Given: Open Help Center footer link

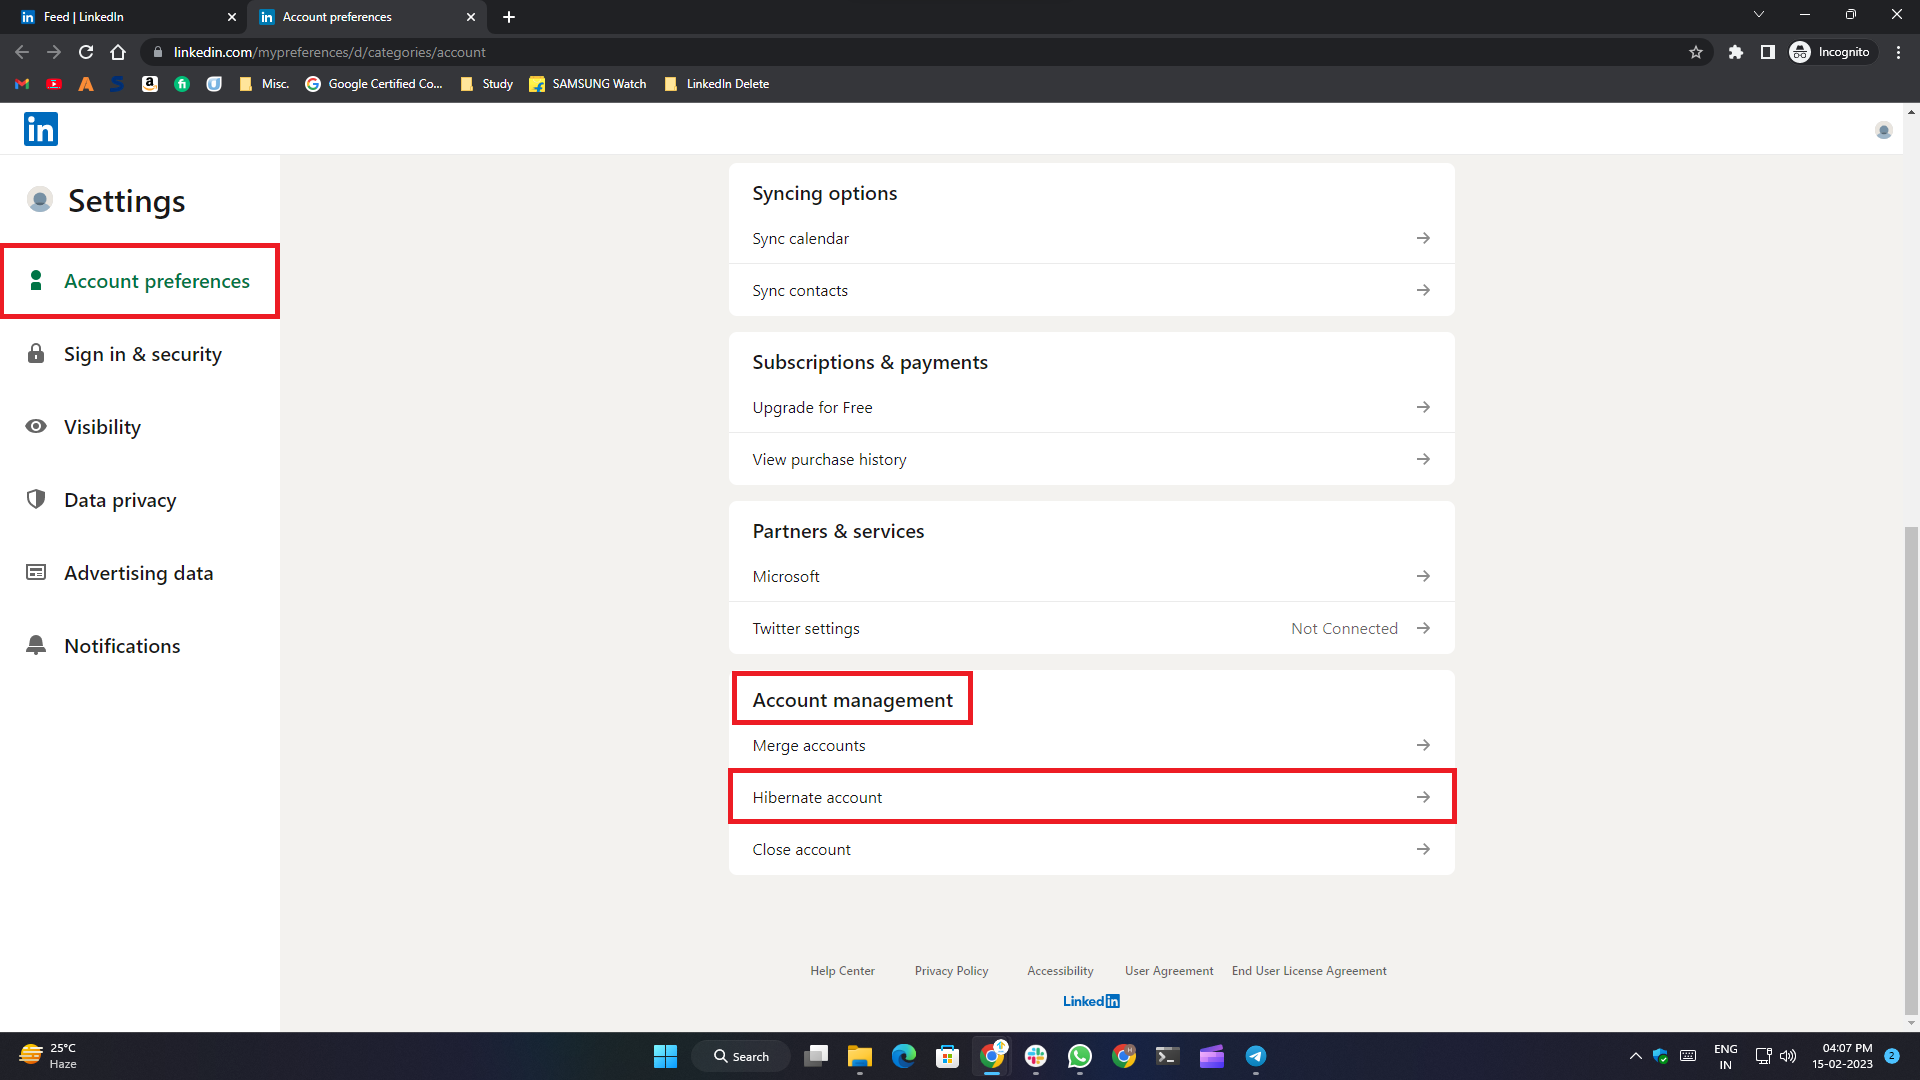Looking at the screenshot, I should pos(842,971).
